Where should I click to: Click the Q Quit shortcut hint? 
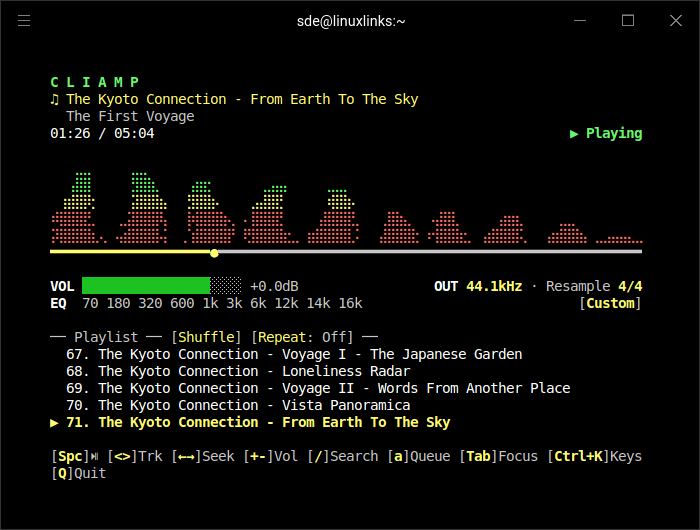pos(78,473)
